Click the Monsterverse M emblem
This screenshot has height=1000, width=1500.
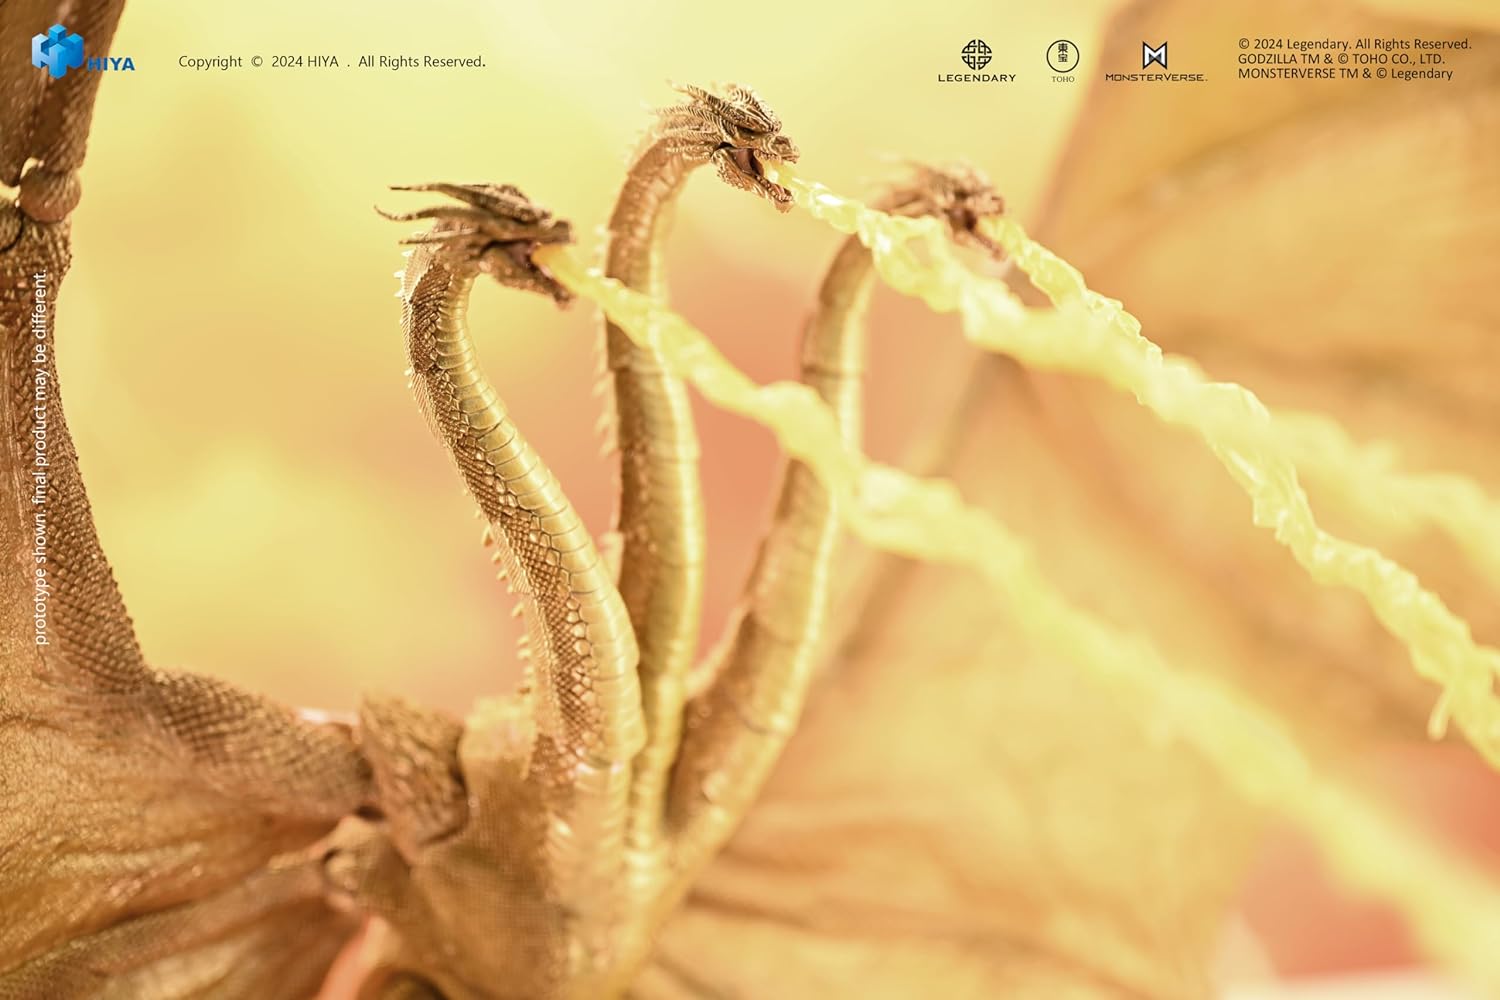click(1155, 54)
